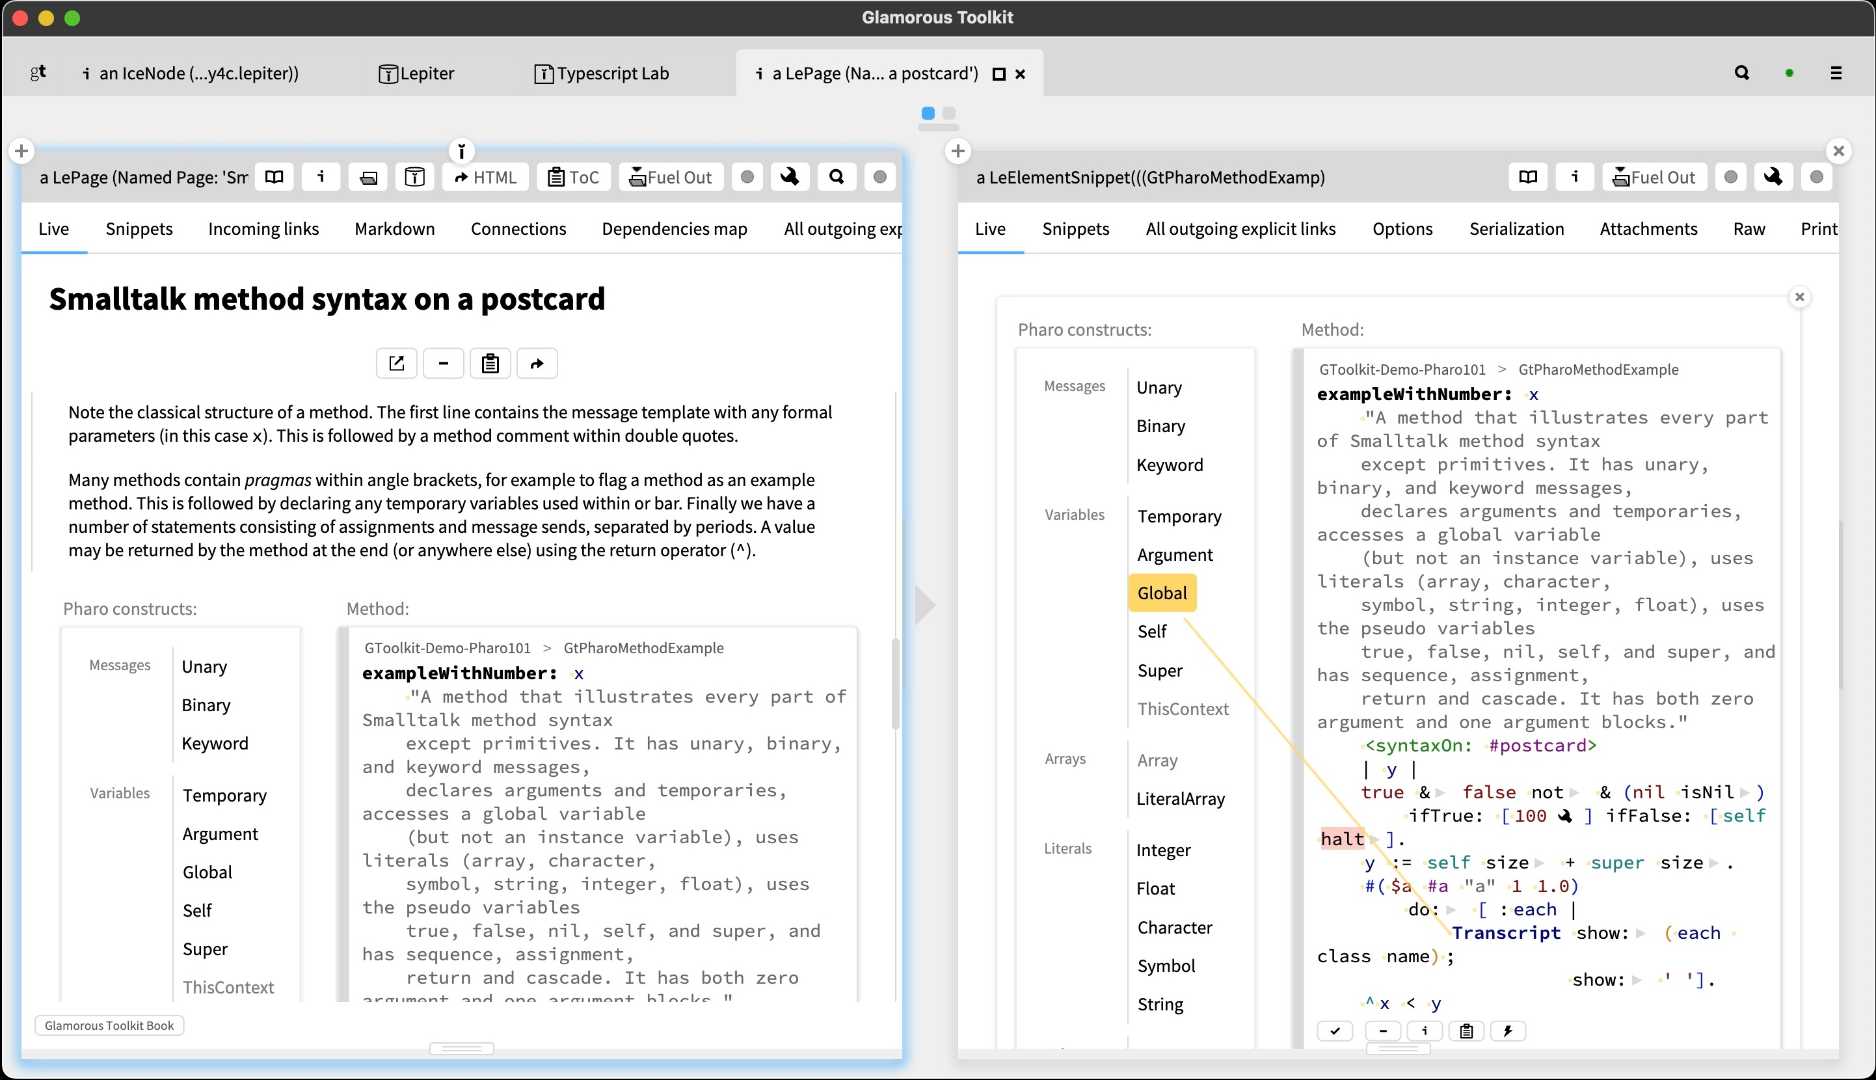Open the book icon in the LeElementSnippet toolbar
Image resolution: width=1876 pixels, height=1080 pixels.
click(1528, 177)
